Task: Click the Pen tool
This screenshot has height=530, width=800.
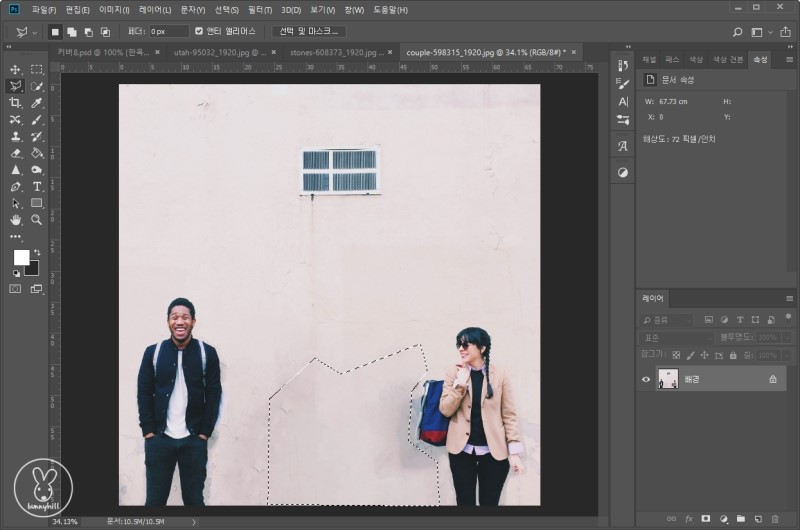Action: pos(15,186)
